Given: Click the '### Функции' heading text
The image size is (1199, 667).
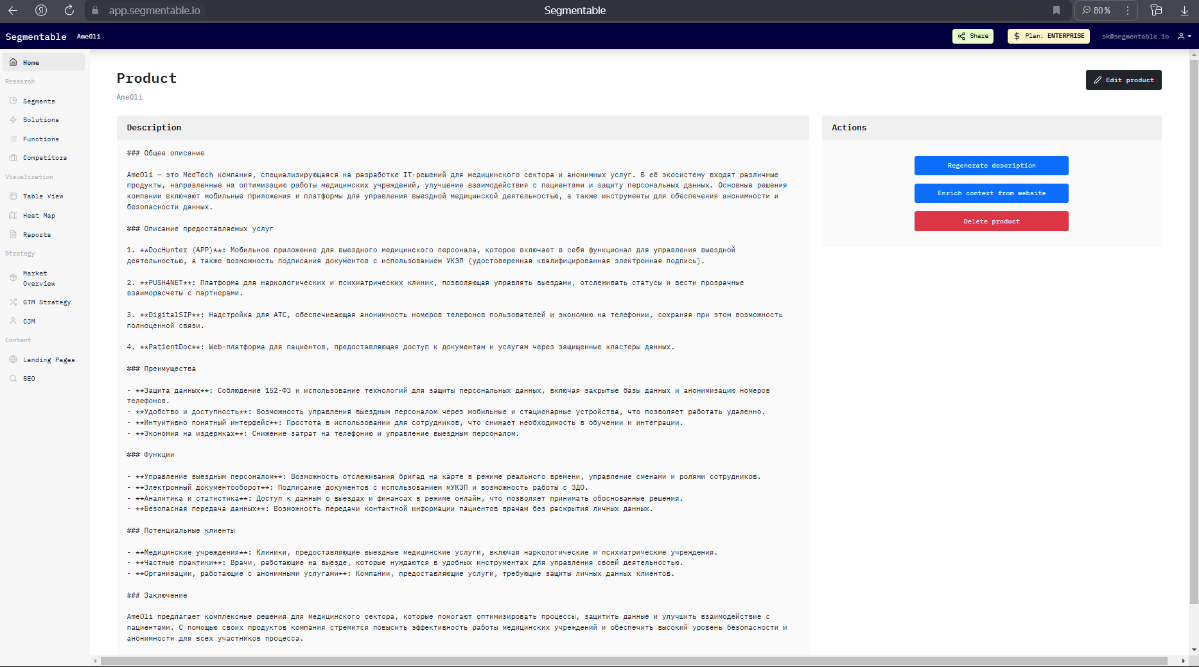Looking at the screenshot, I should tap(151, 454).
